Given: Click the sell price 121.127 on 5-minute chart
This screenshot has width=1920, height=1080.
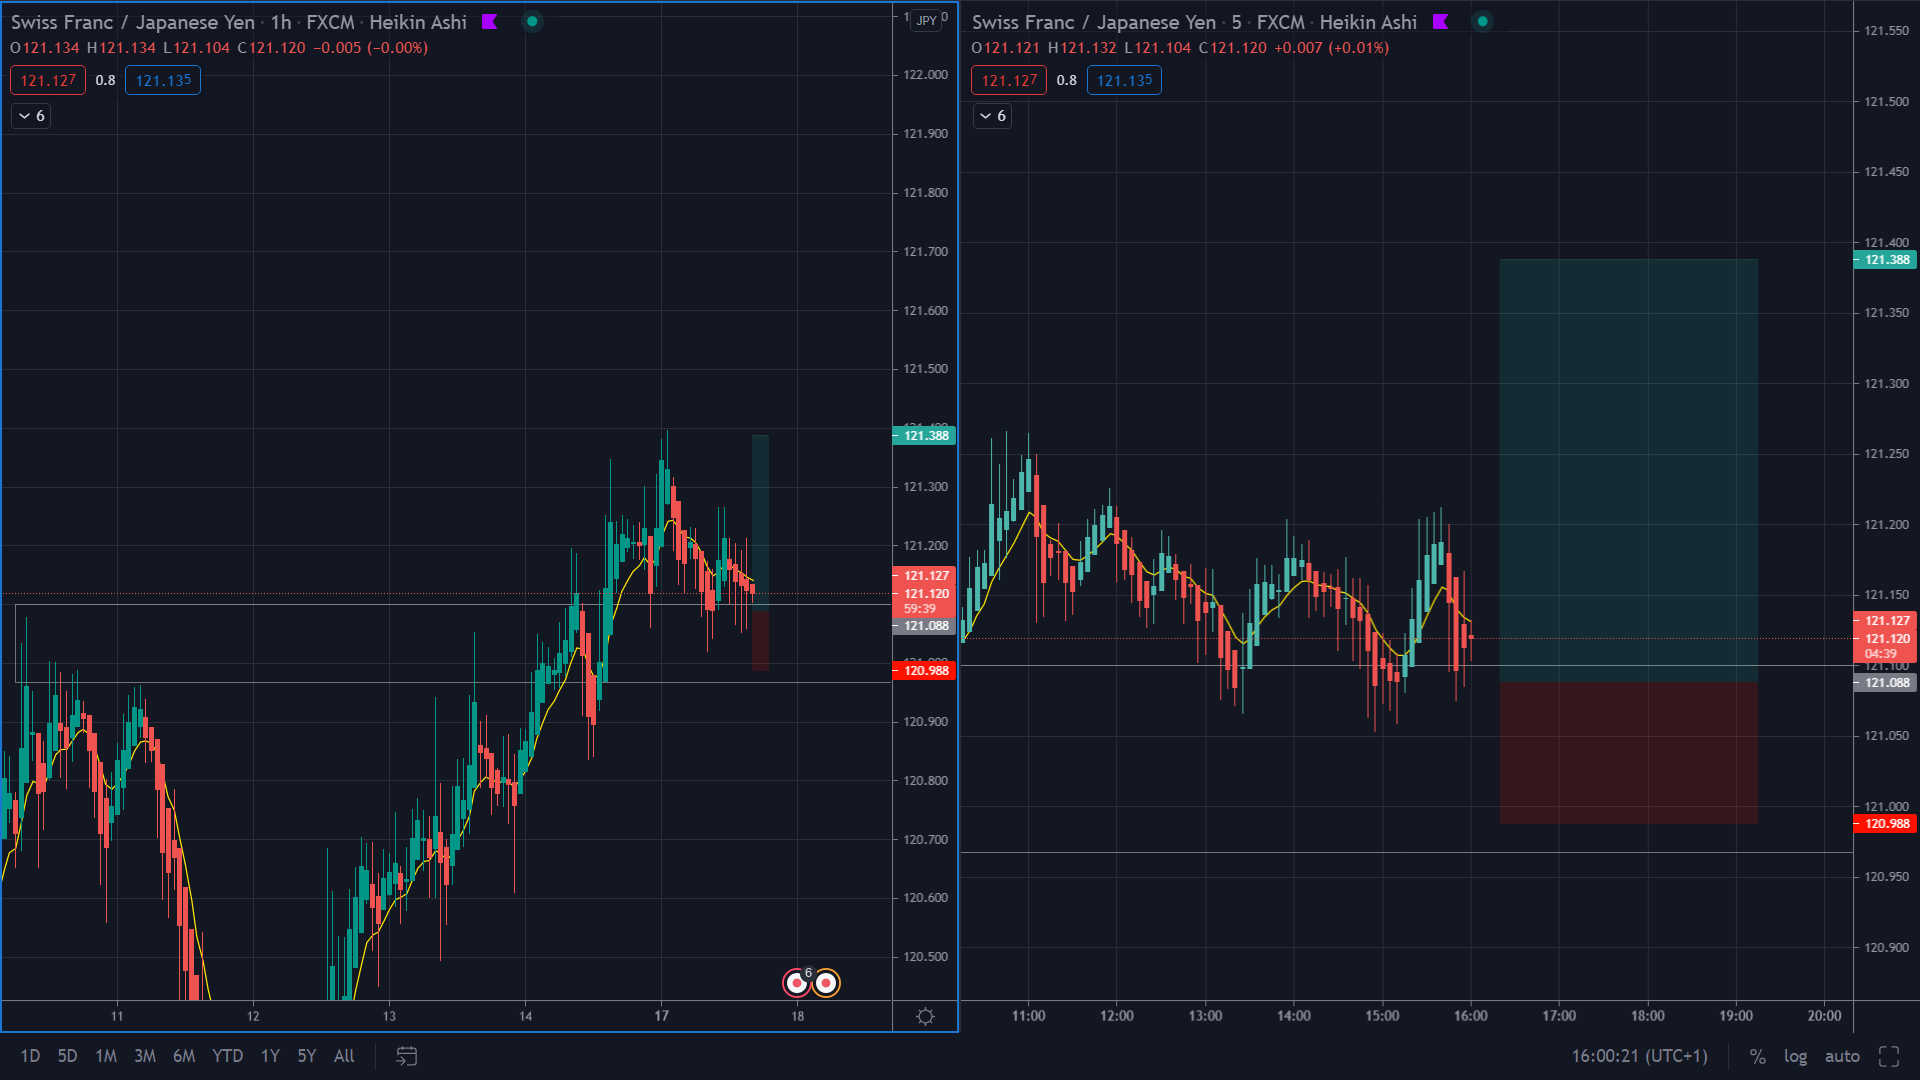Looking at the screenshot, I should point(1009,80).
